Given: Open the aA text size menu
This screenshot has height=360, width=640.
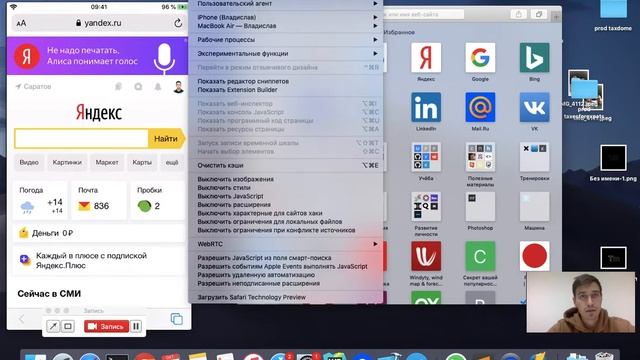Looking at the screenshot, I should [x=21, y=23].
